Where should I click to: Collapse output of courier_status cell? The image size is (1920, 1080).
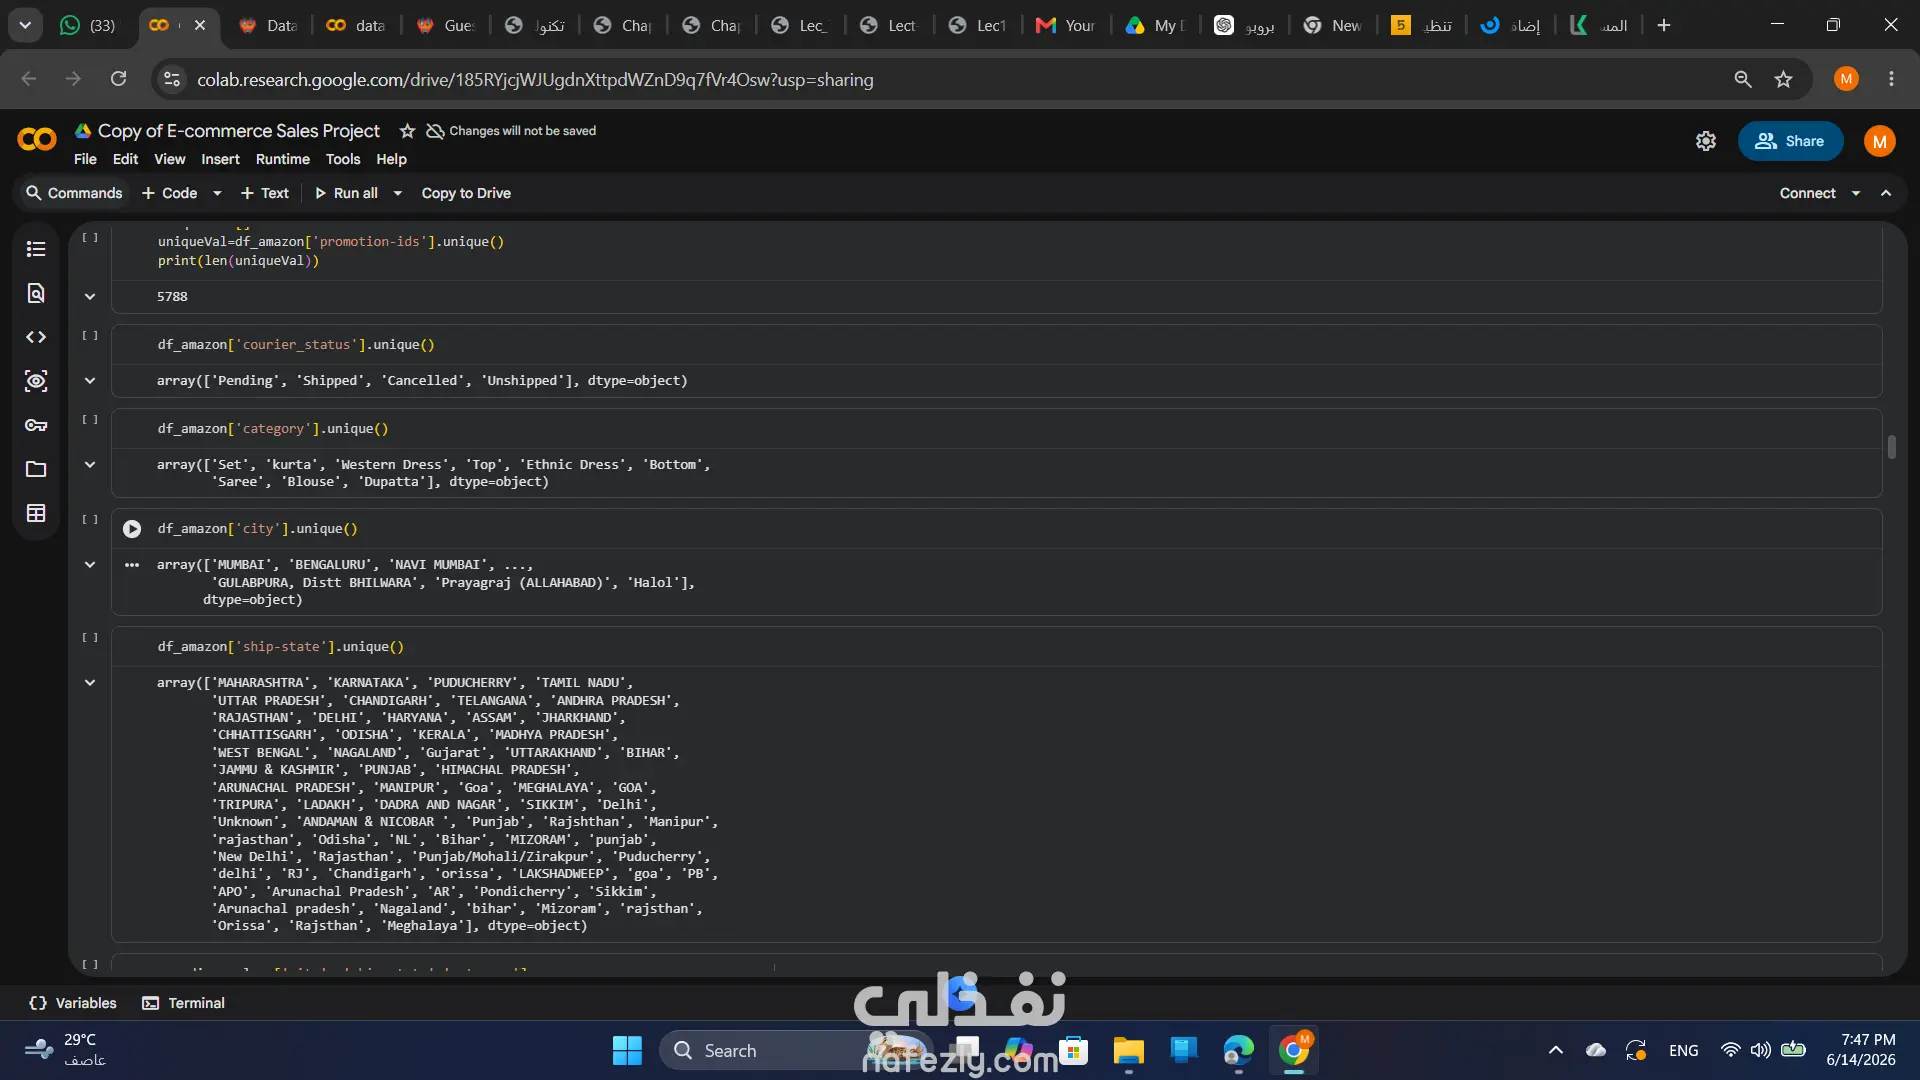pyautogui.click(x=90, y=381)
